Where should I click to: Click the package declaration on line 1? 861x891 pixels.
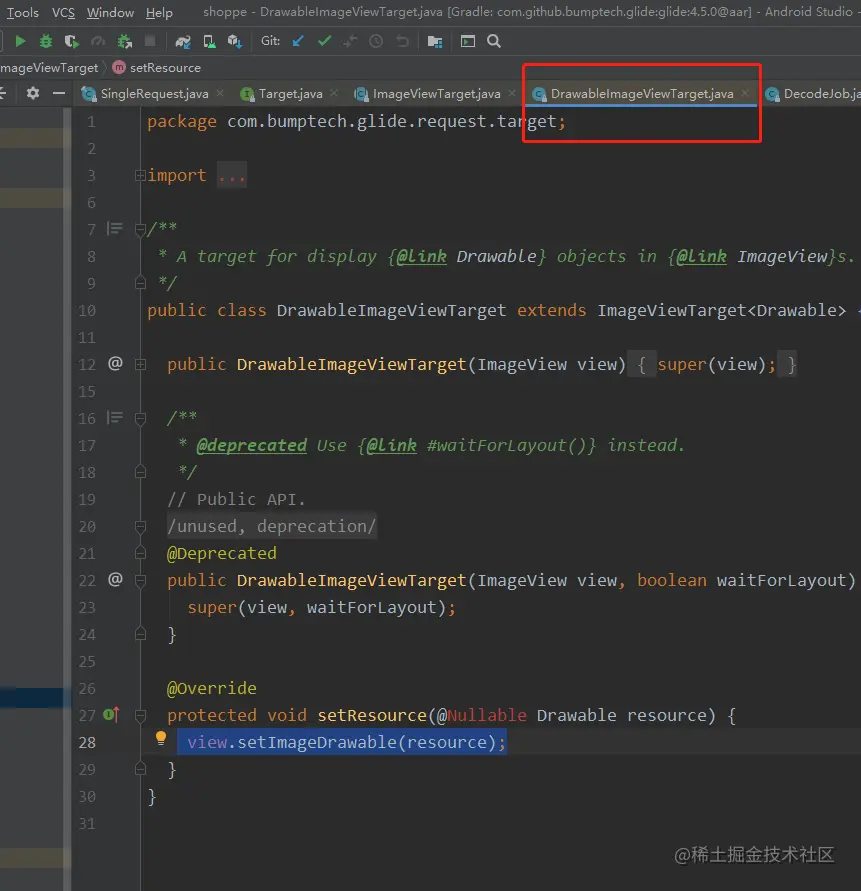pos(356,122)
